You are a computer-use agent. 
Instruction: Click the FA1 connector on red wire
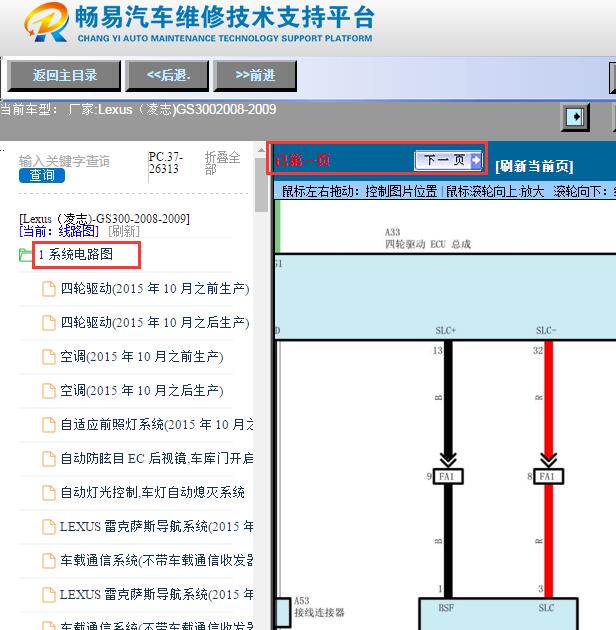point(548,477)
